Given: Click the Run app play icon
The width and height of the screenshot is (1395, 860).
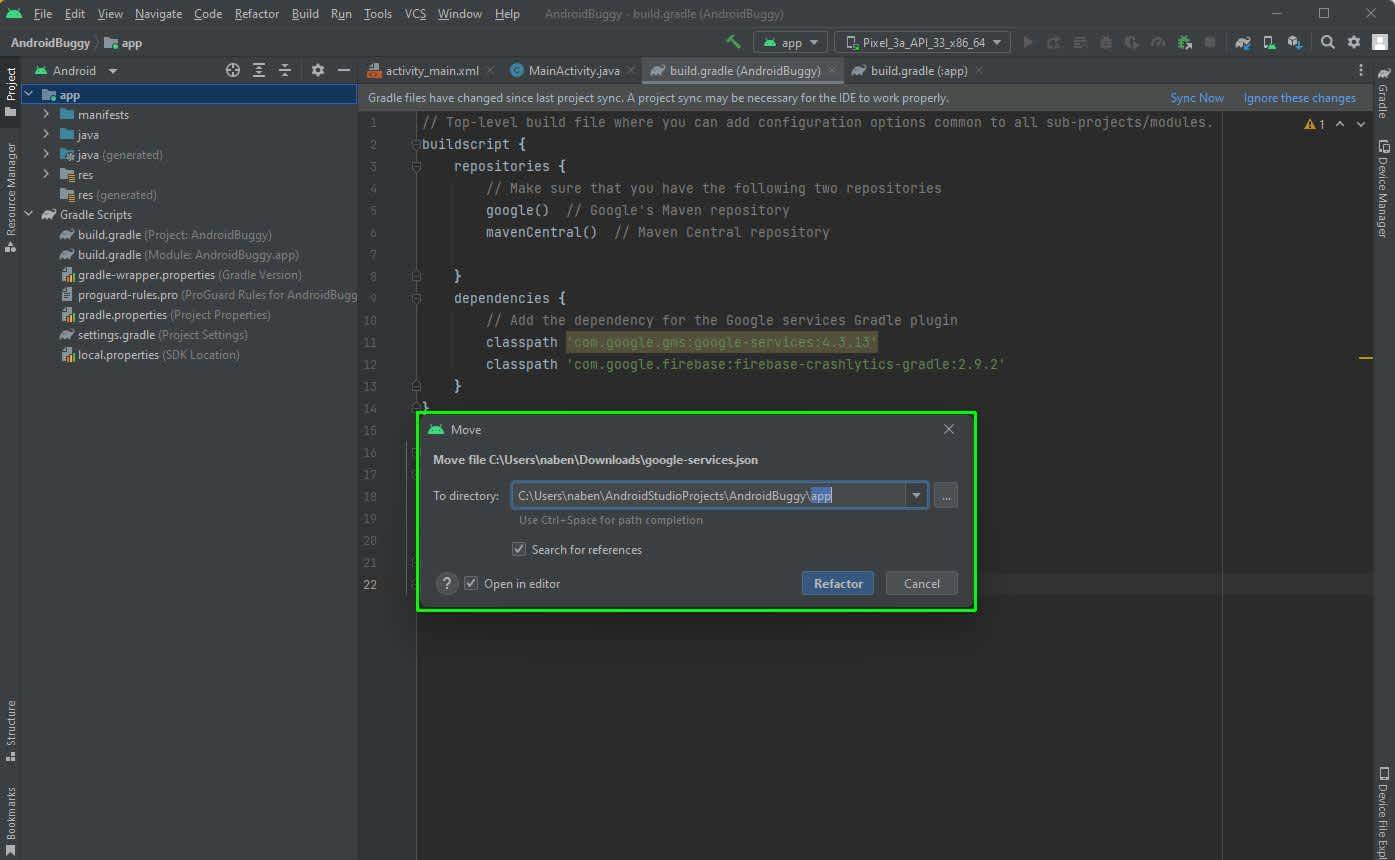Looking at the screenshot, I should (1028, 42).
